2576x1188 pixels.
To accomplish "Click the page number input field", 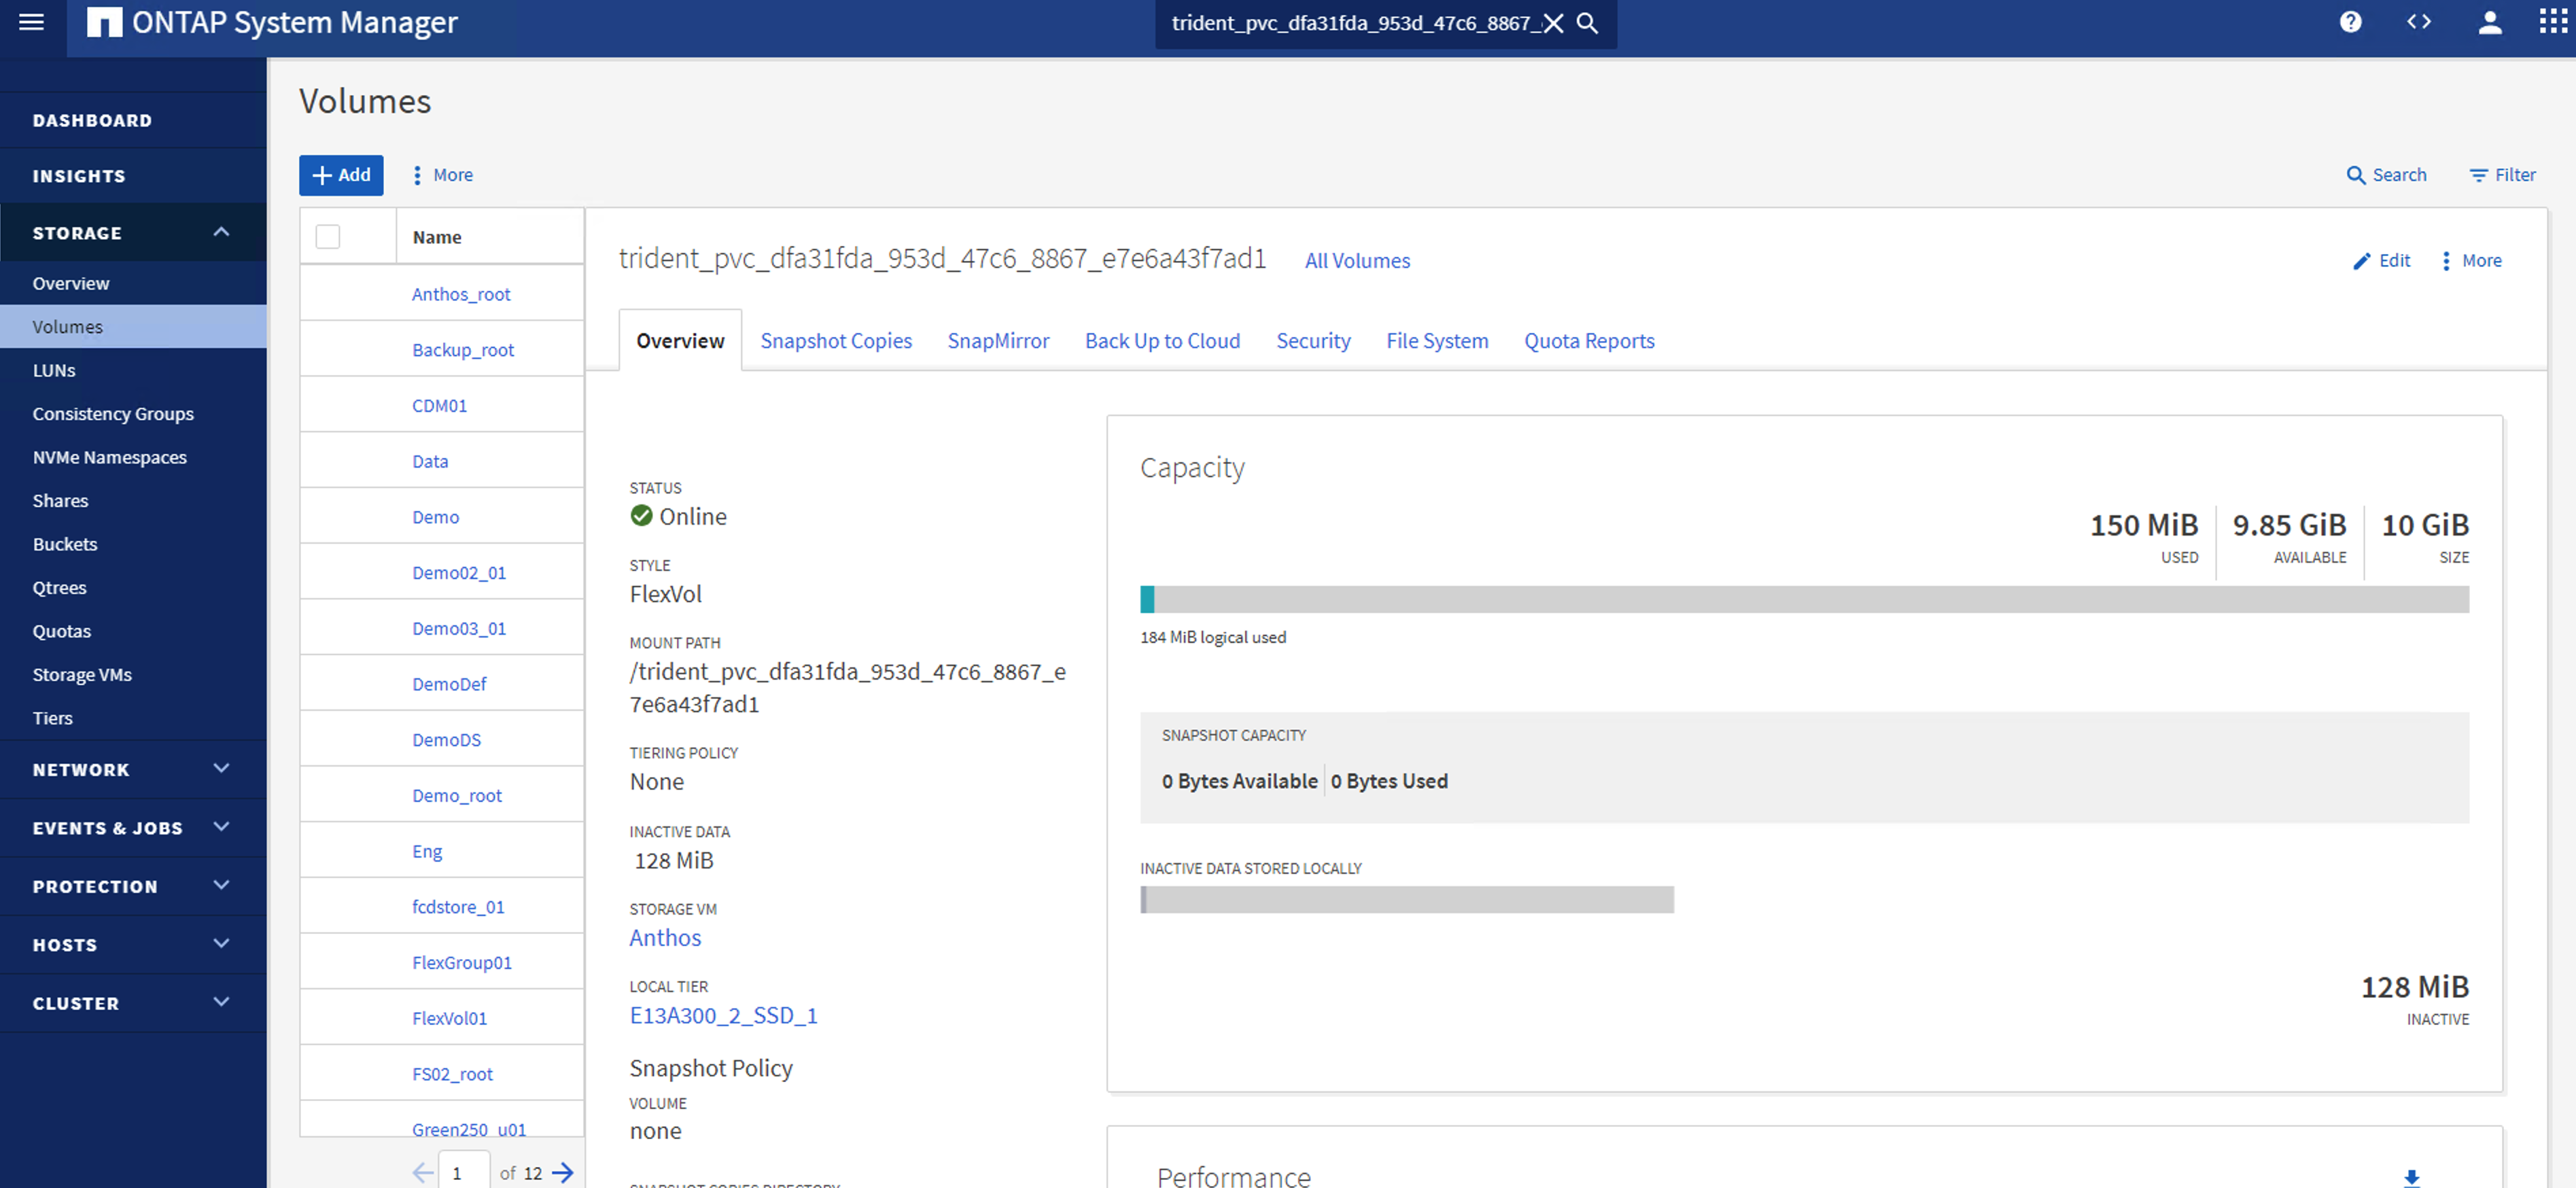I will click(463, 1172).
